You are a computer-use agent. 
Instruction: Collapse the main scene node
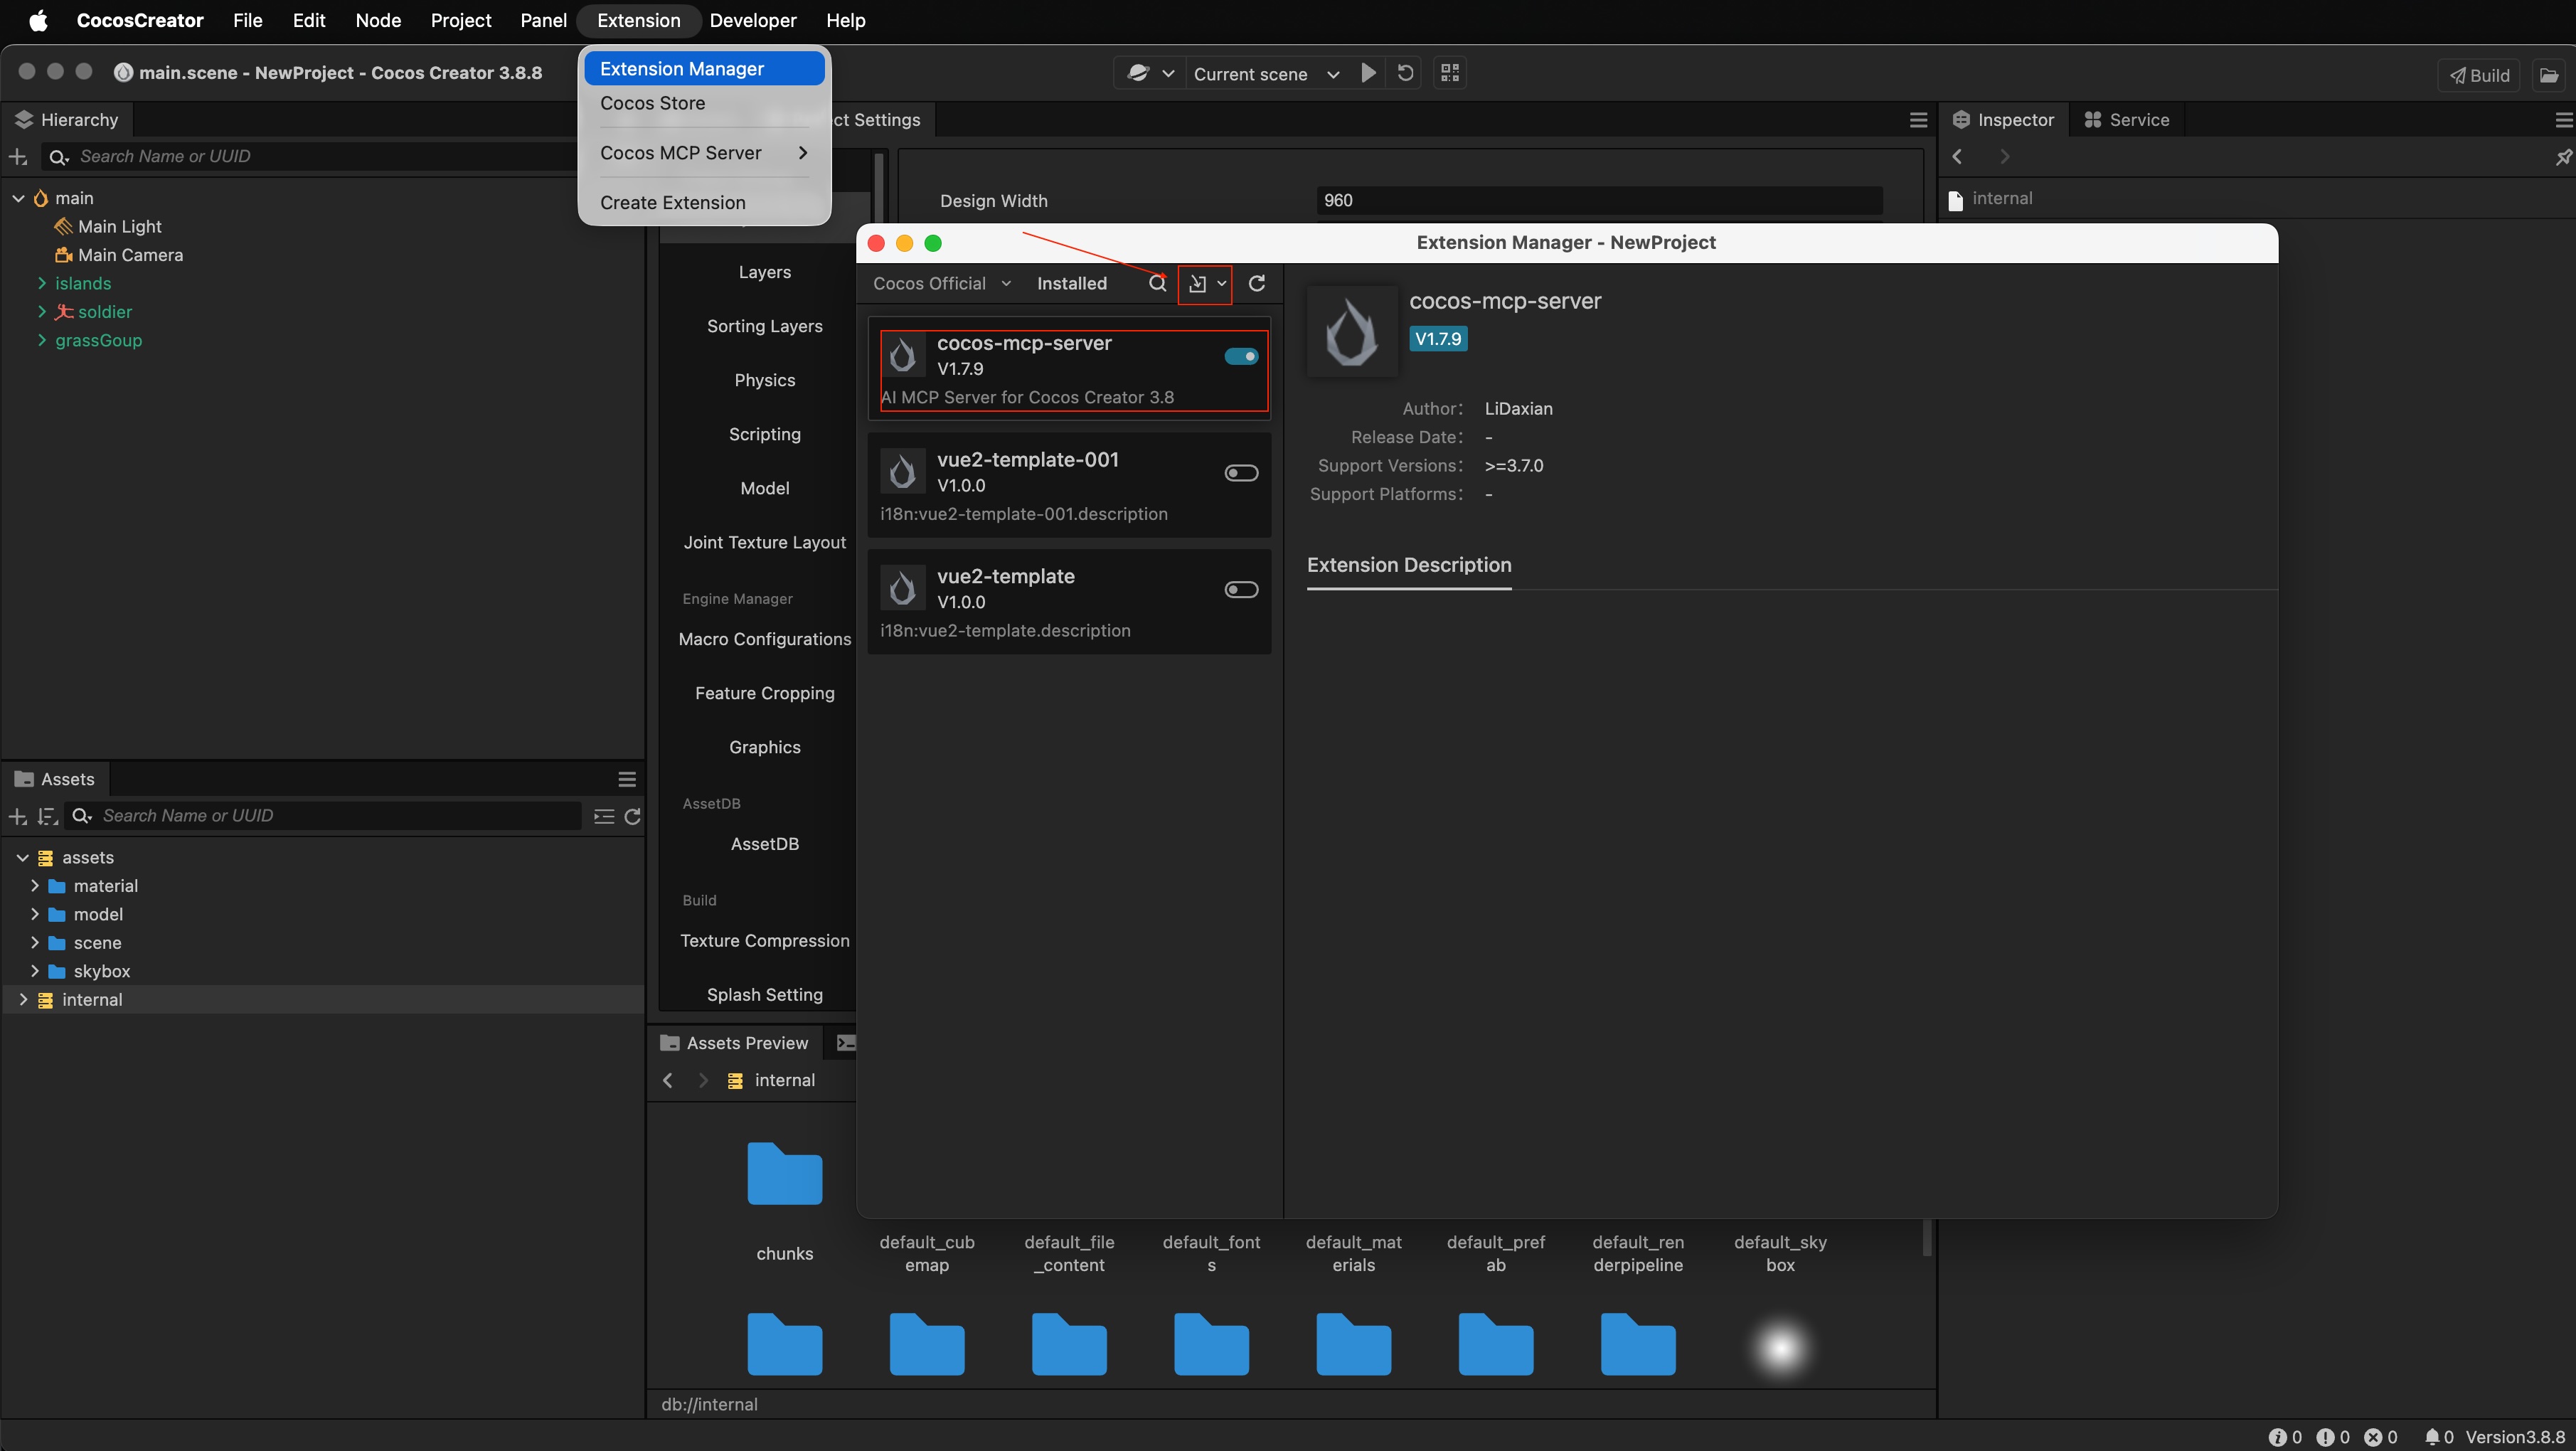(x=18, y=198)
